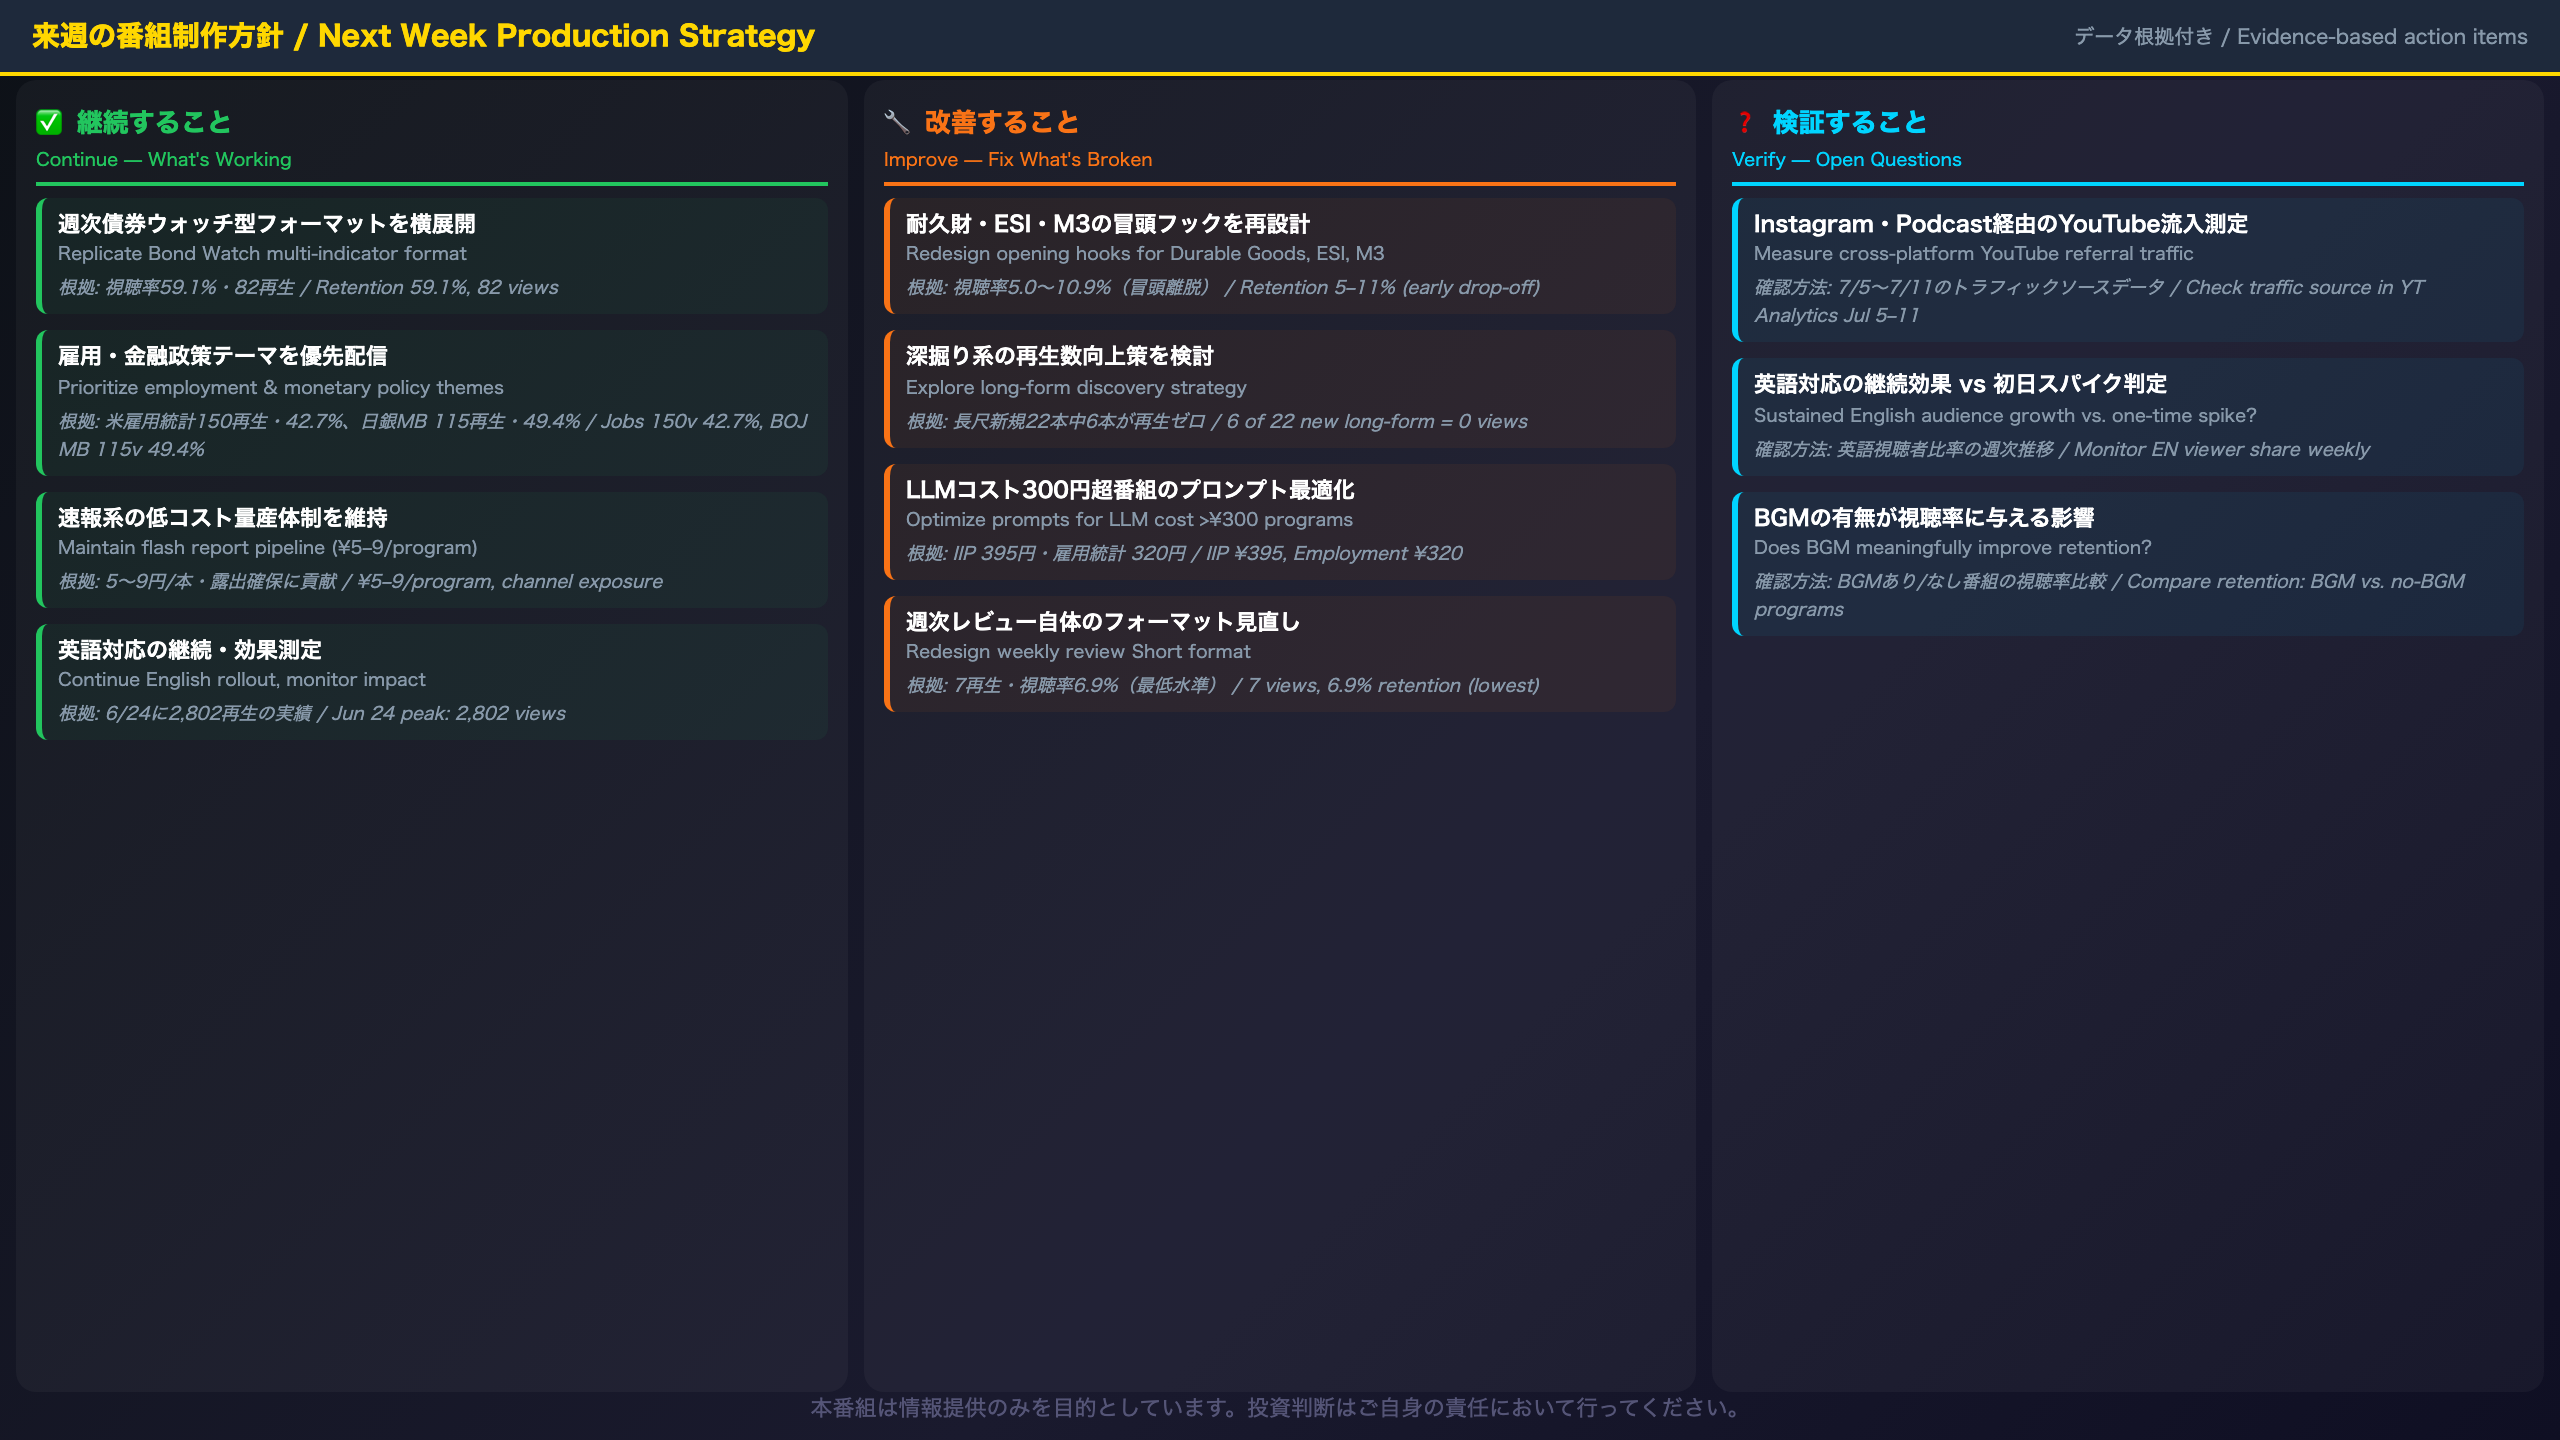This screenshot has width=2560, height=1440.
Task: Click the '¥5–9/program, channel exposure' evidence line
Action: (x=360, y=582)
